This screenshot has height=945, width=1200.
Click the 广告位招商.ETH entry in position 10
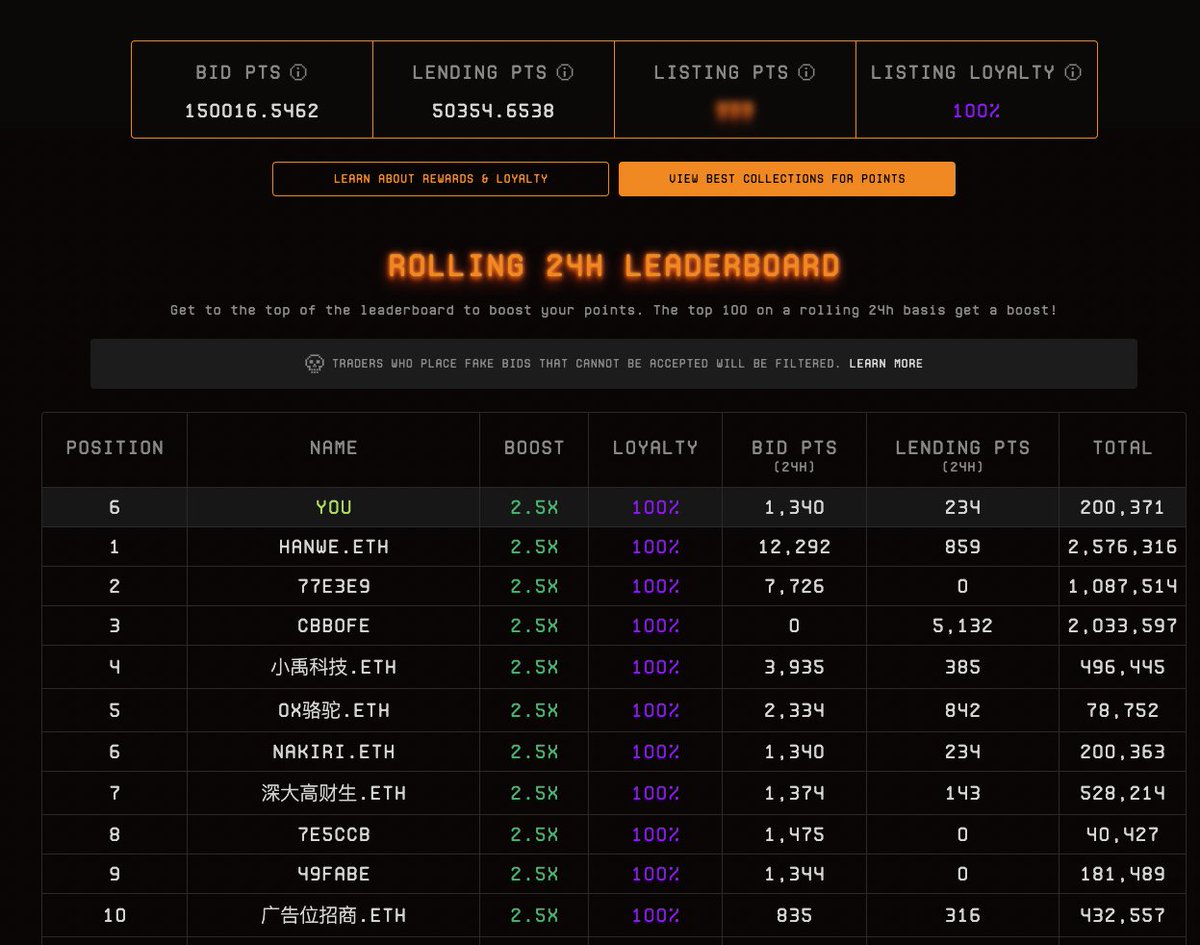point(333,914)
